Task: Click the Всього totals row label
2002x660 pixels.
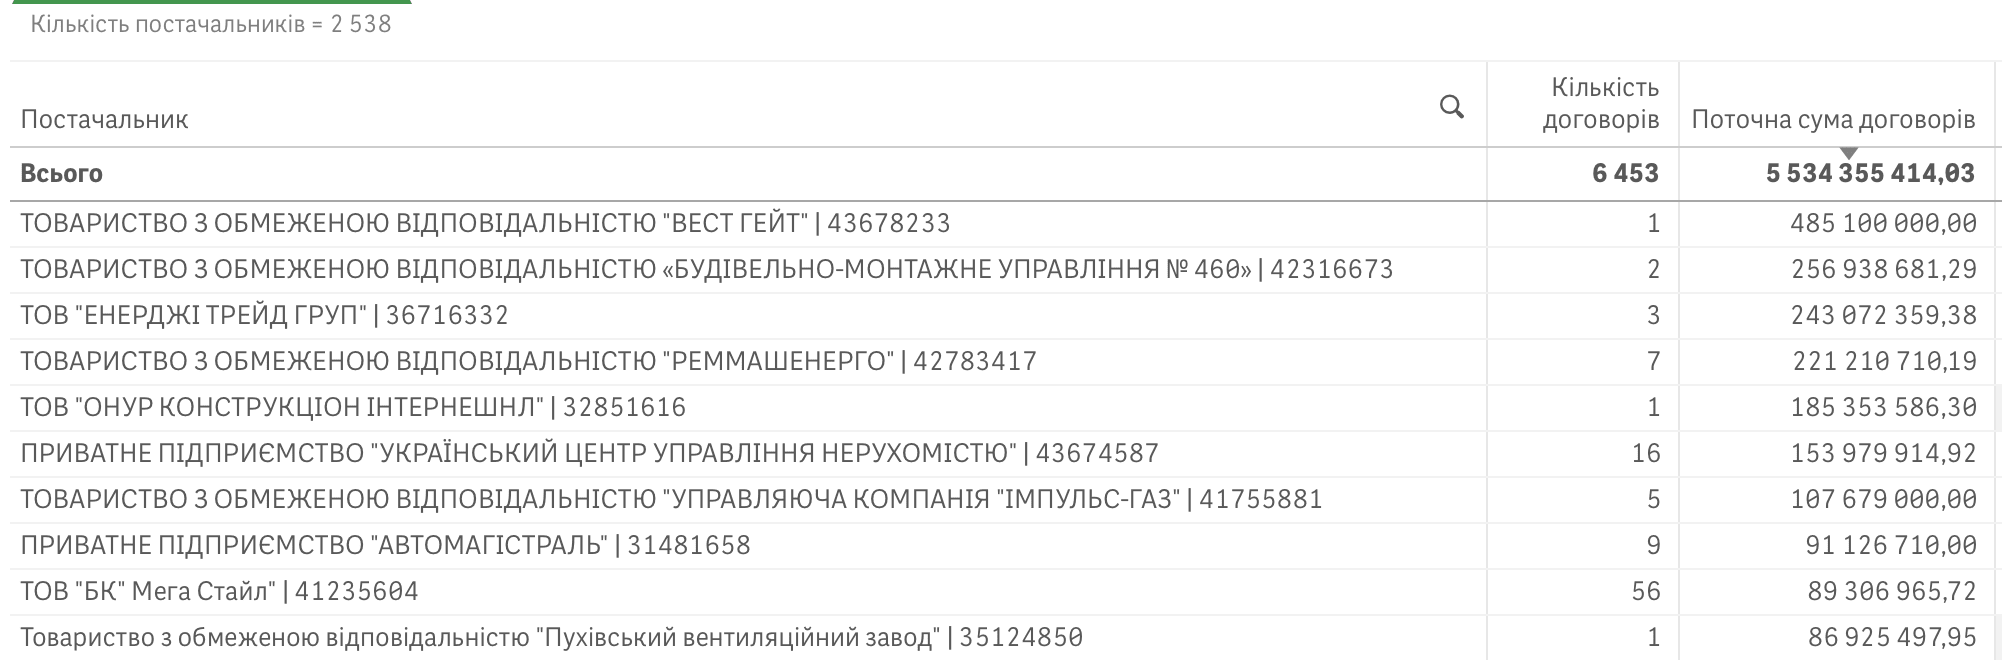Action: pyautogui.click(x=62, y=173)
